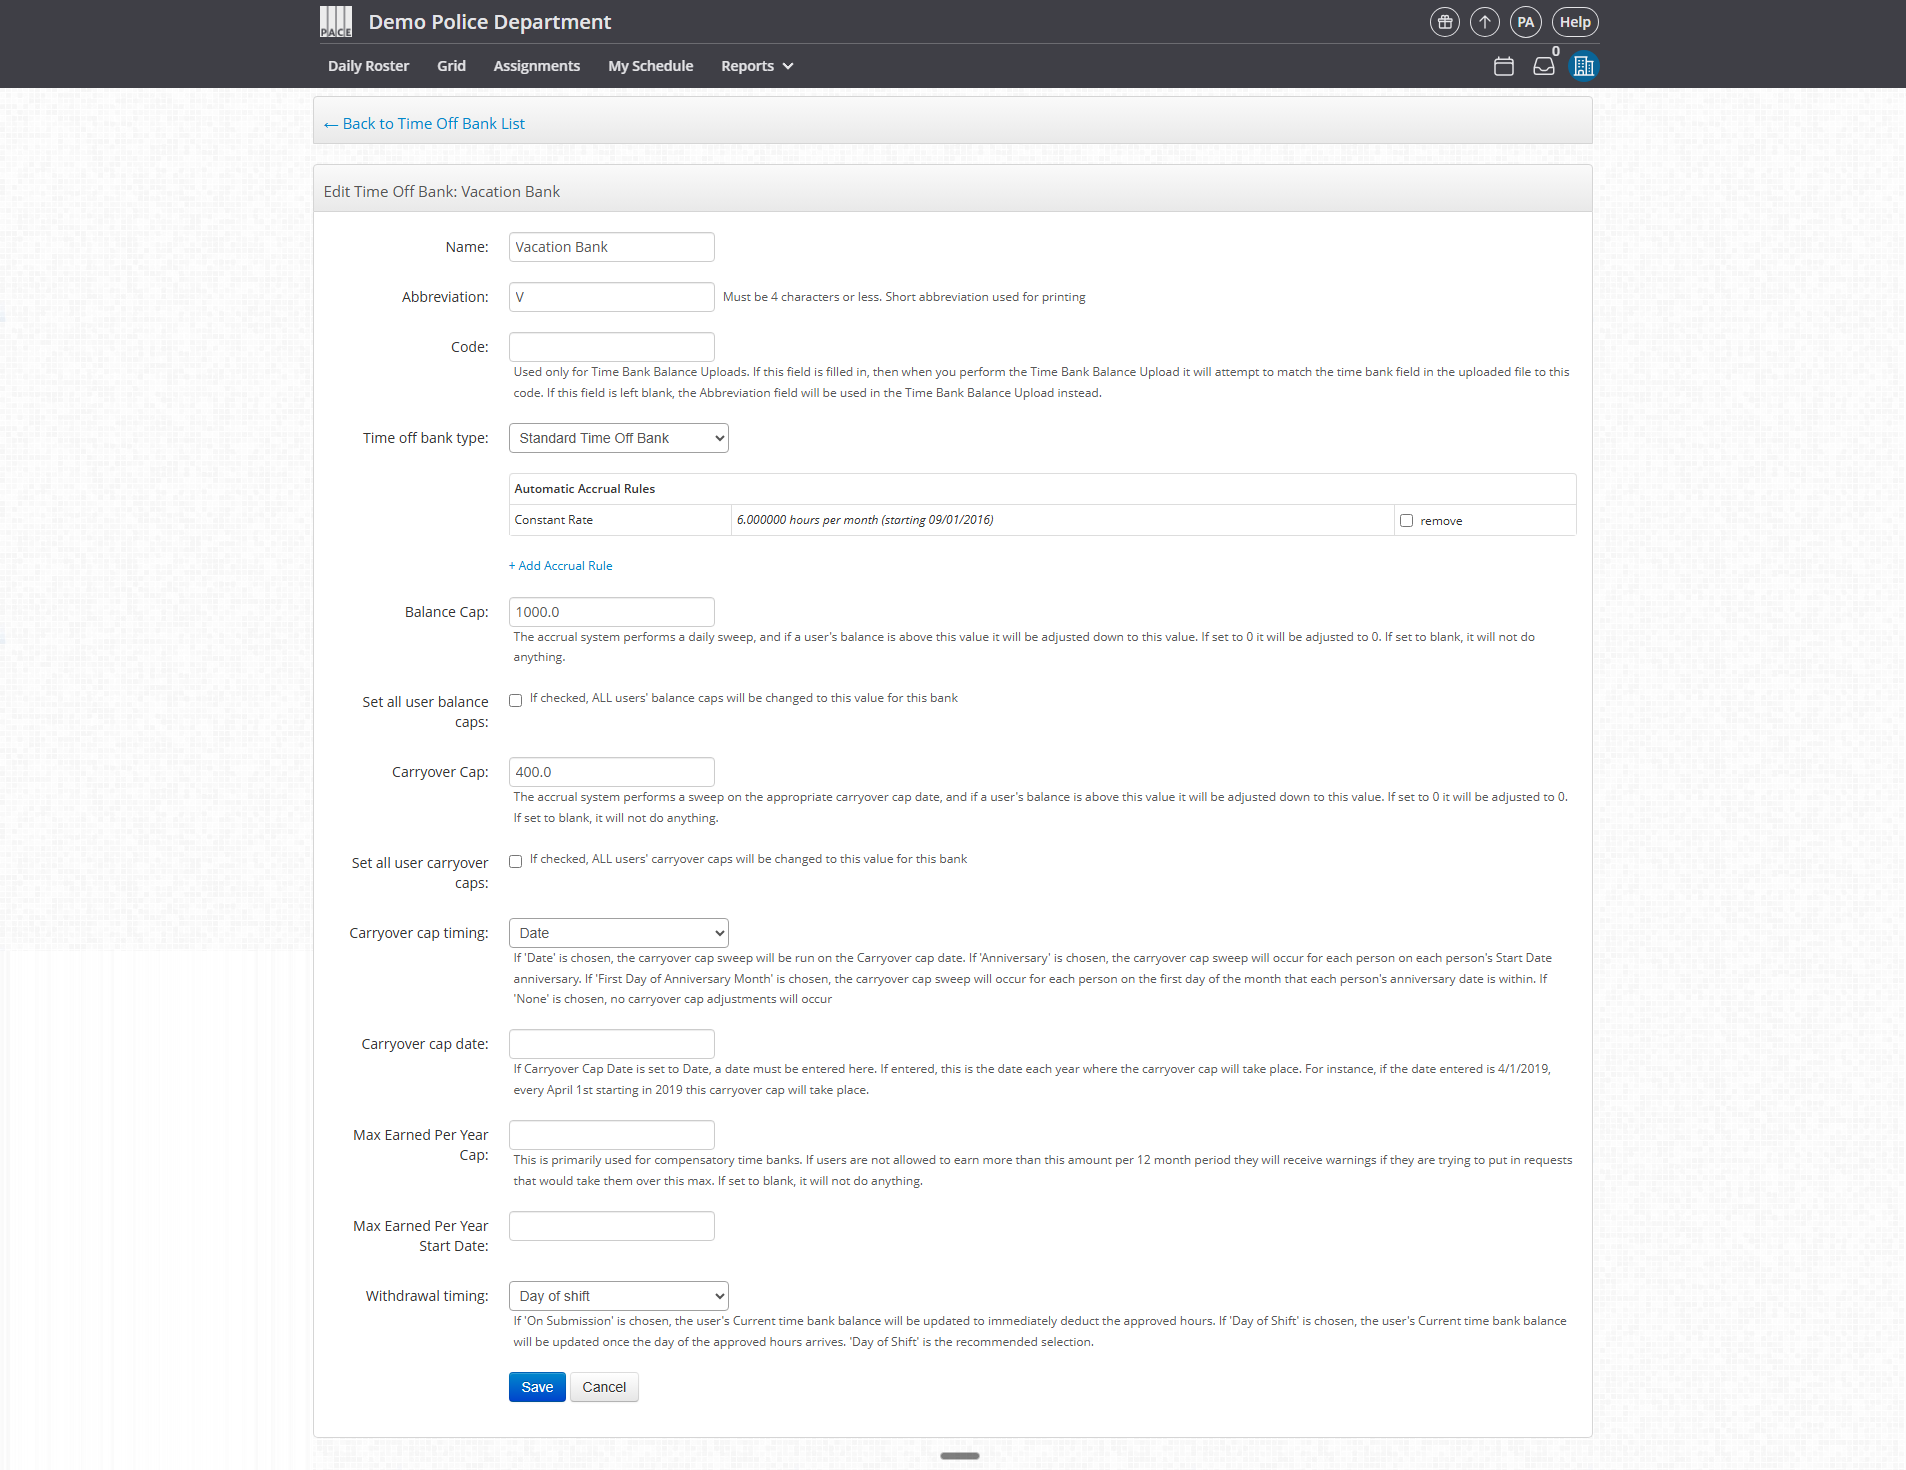Click the 6.000000 hours per month rule text
This screenshot has height=1470, width=1906.
865,520
